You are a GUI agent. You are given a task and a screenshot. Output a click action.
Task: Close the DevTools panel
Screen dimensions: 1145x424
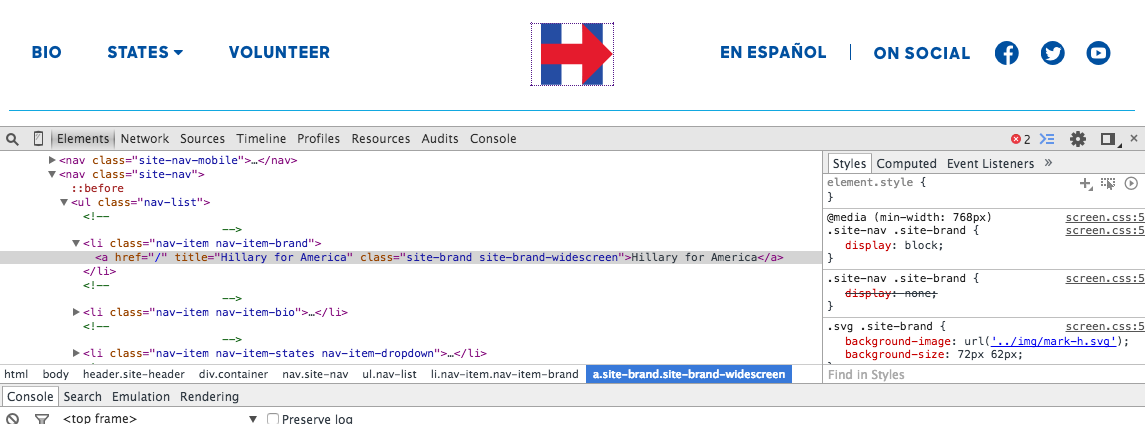1134,138
